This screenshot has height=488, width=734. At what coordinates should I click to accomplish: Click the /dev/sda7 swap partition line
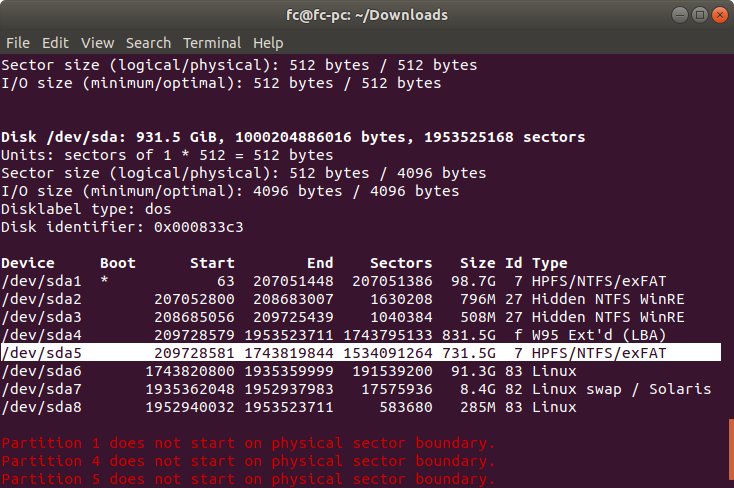point(356,389)
